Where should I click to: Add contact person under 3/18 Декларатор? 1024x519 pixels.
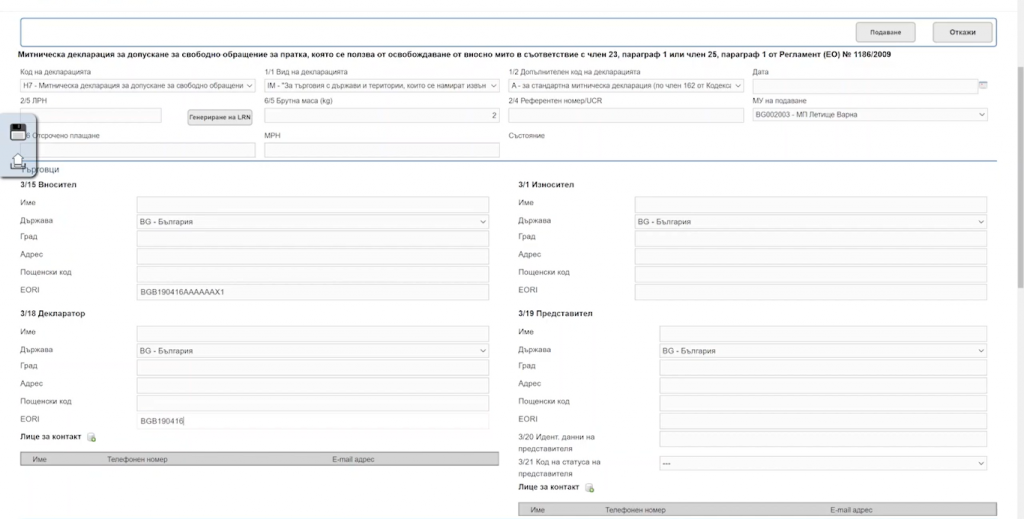click(91, 438)
